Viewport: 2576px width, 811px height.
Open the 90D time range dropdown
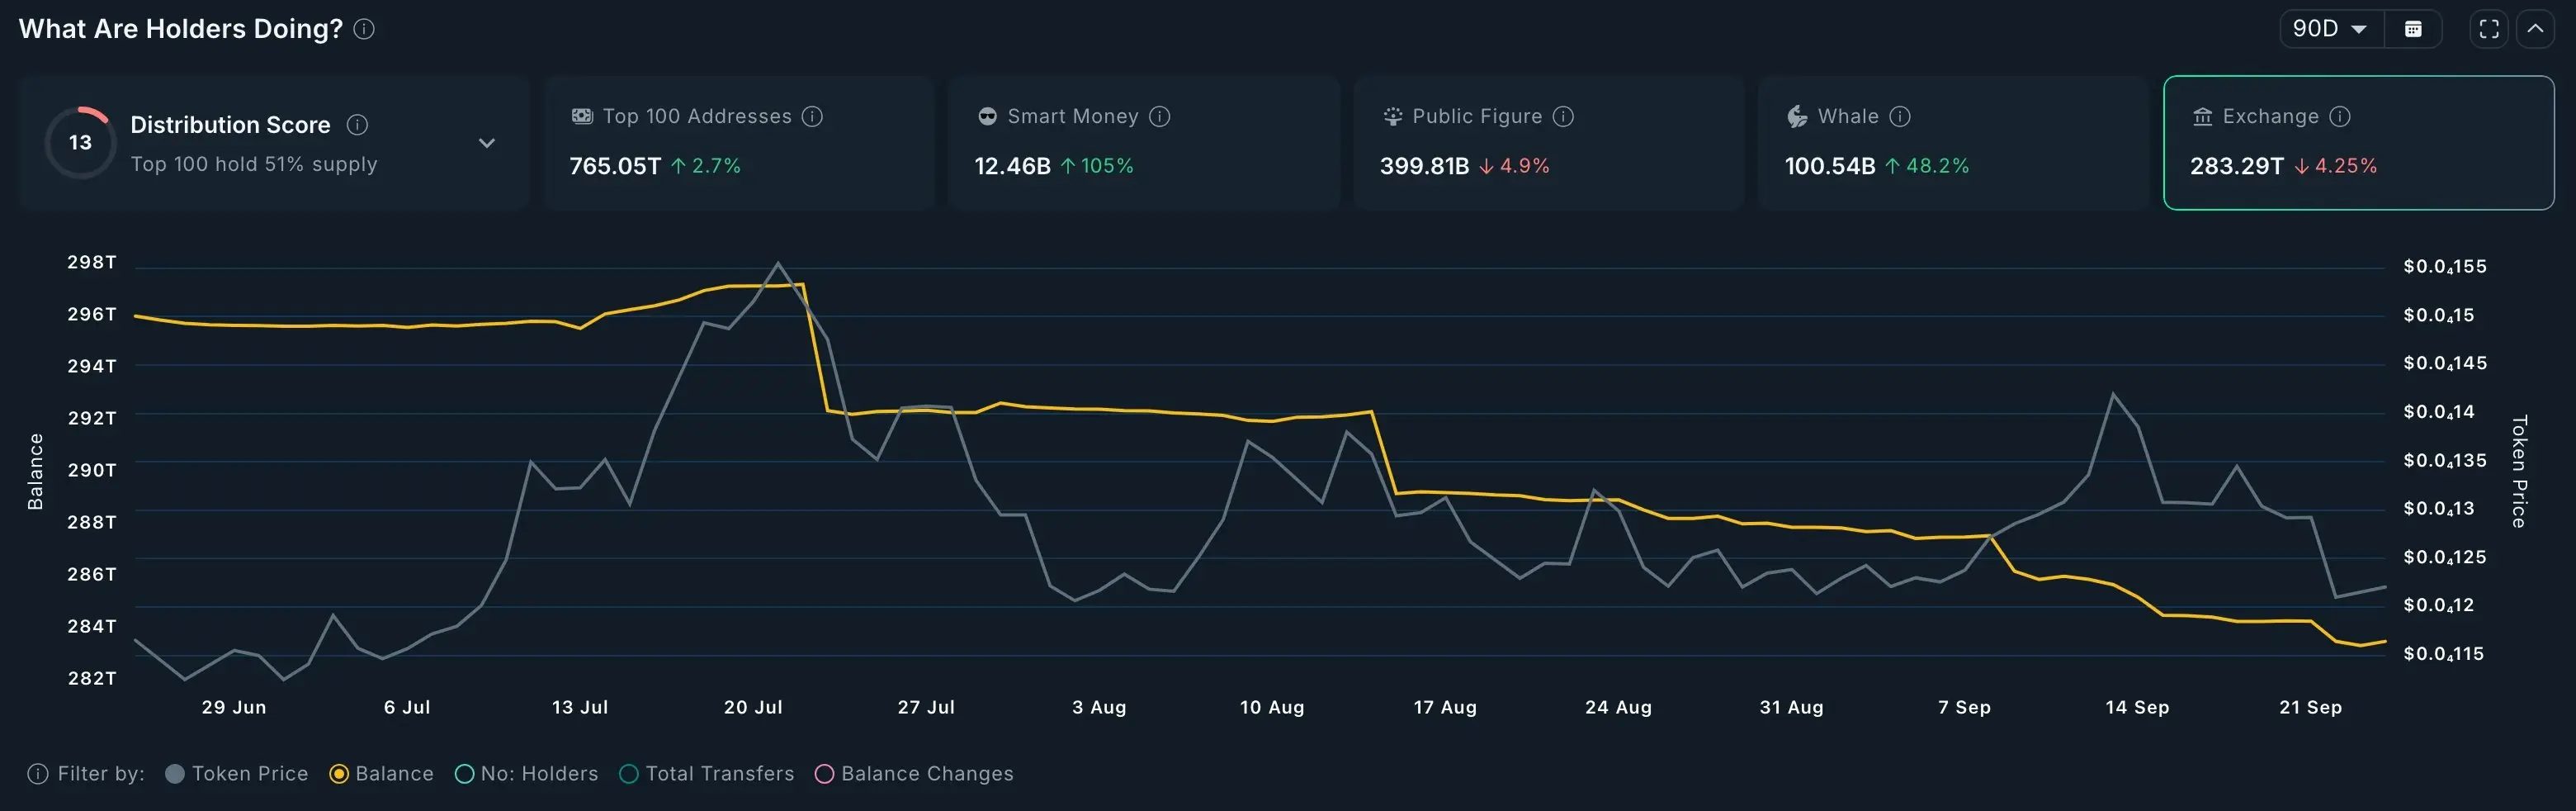[x=2328, y=28]
